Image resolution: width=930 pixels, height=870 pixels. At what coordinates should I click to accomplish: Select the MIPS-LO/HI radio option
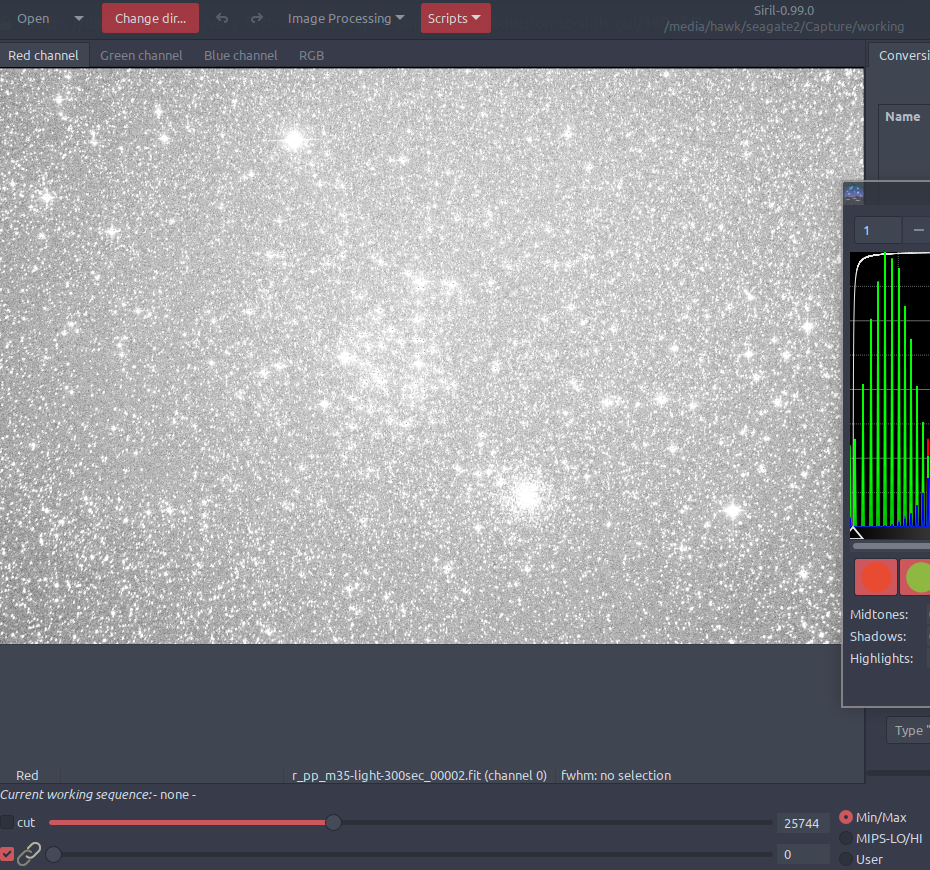click(x=846, y=838)
